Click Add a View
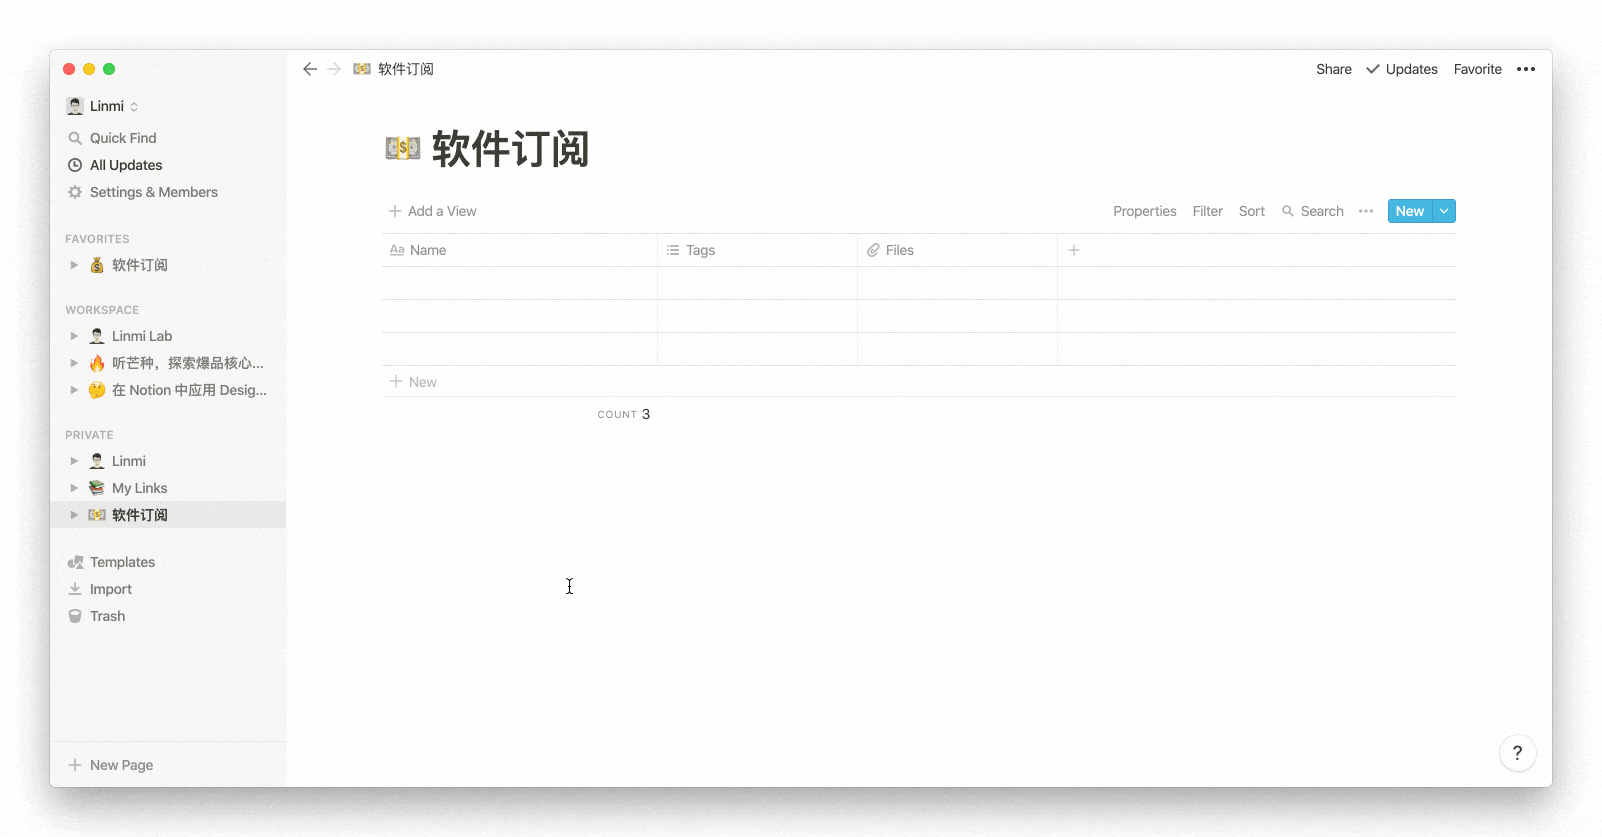The height and width of the screenshot is (837, 1602). pos(433,211)
